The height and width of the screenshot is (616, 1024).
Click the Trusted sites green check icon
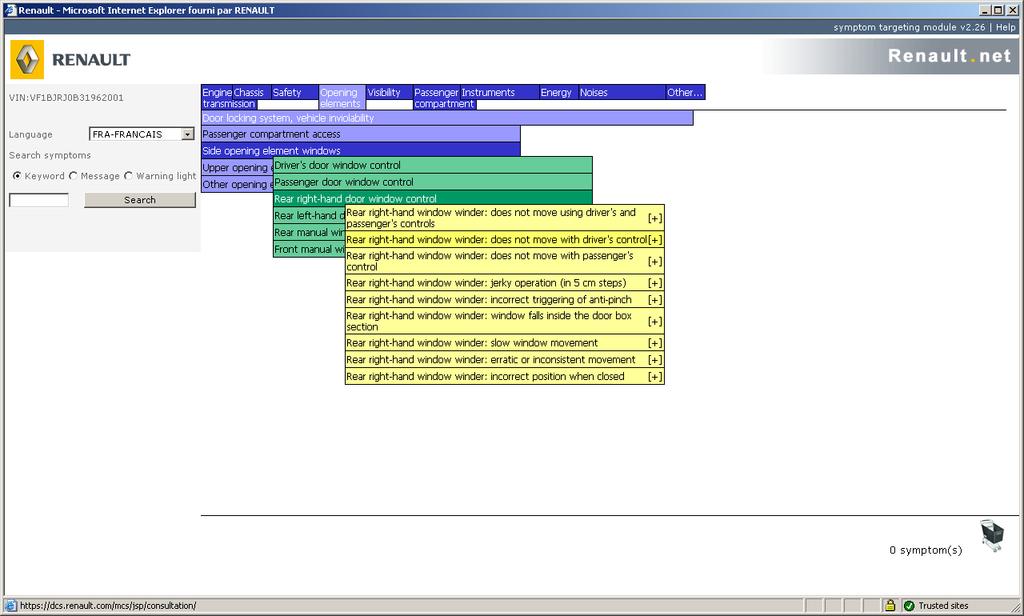pyautogui.click(x=908, y=606)
